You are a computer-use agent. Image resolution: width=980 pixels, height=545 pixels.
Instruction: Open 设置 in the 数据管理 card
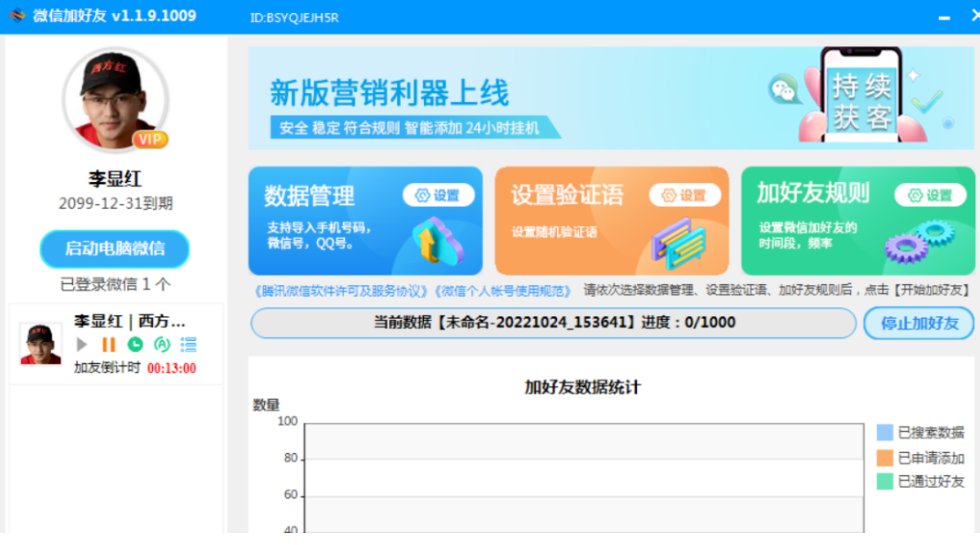(x=438, y=196)
